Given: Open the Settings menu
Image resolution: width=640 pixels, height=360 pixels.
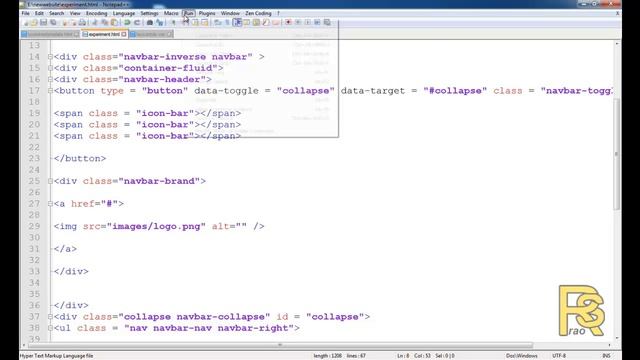Looking at the screenshot, I should click(x=149, y=13).
